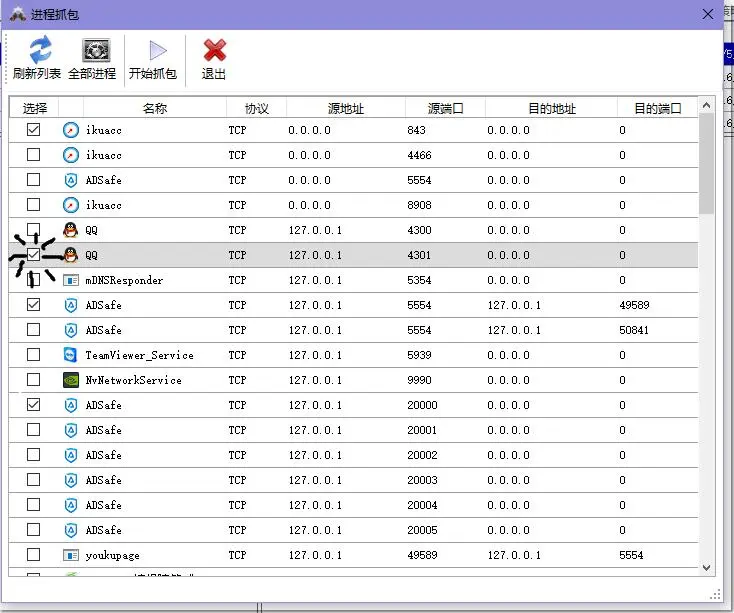Viewport: 734px width, 613px height.
Task: Click the NvNetworkService NVIDIA icon
Action: 70,380
